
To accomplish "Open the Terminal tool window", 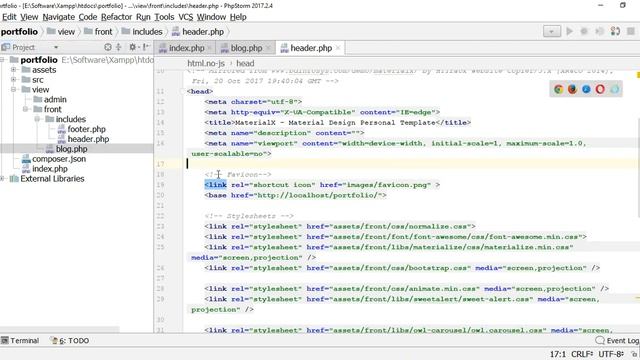I will [x=20, y=340].
